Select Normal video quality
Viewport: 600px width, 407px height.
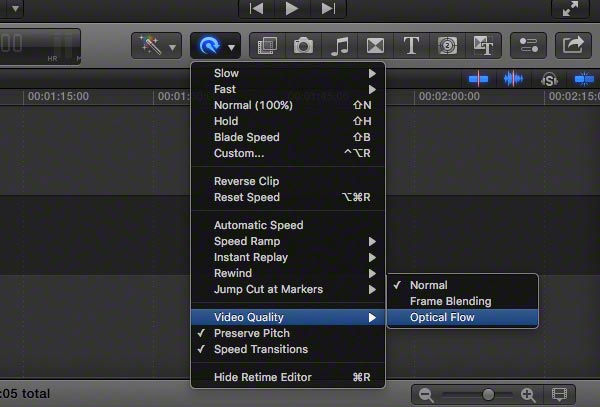tap(463, 285)
